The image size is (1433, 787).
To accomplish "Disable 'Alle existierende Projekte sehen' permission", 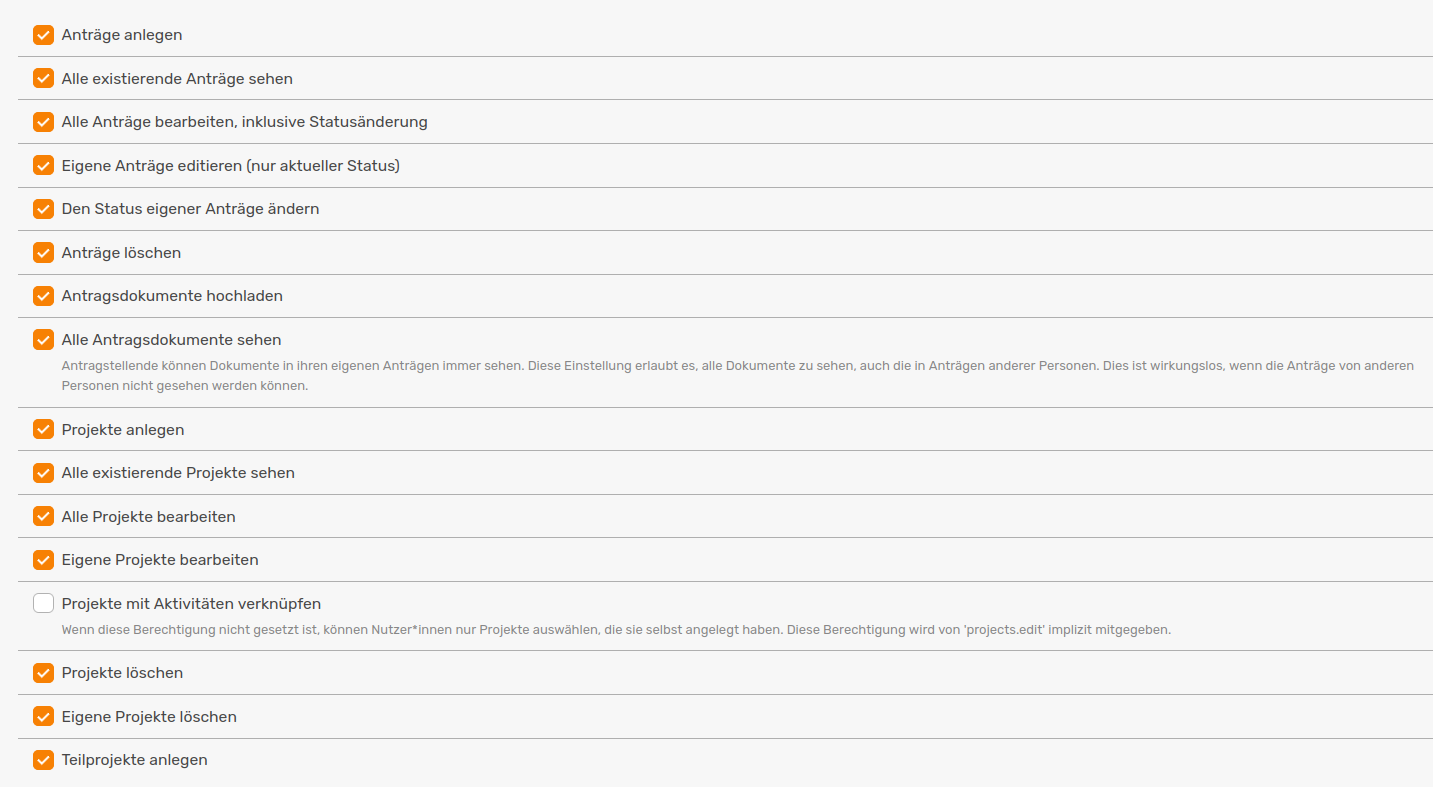I will [43, 473].
